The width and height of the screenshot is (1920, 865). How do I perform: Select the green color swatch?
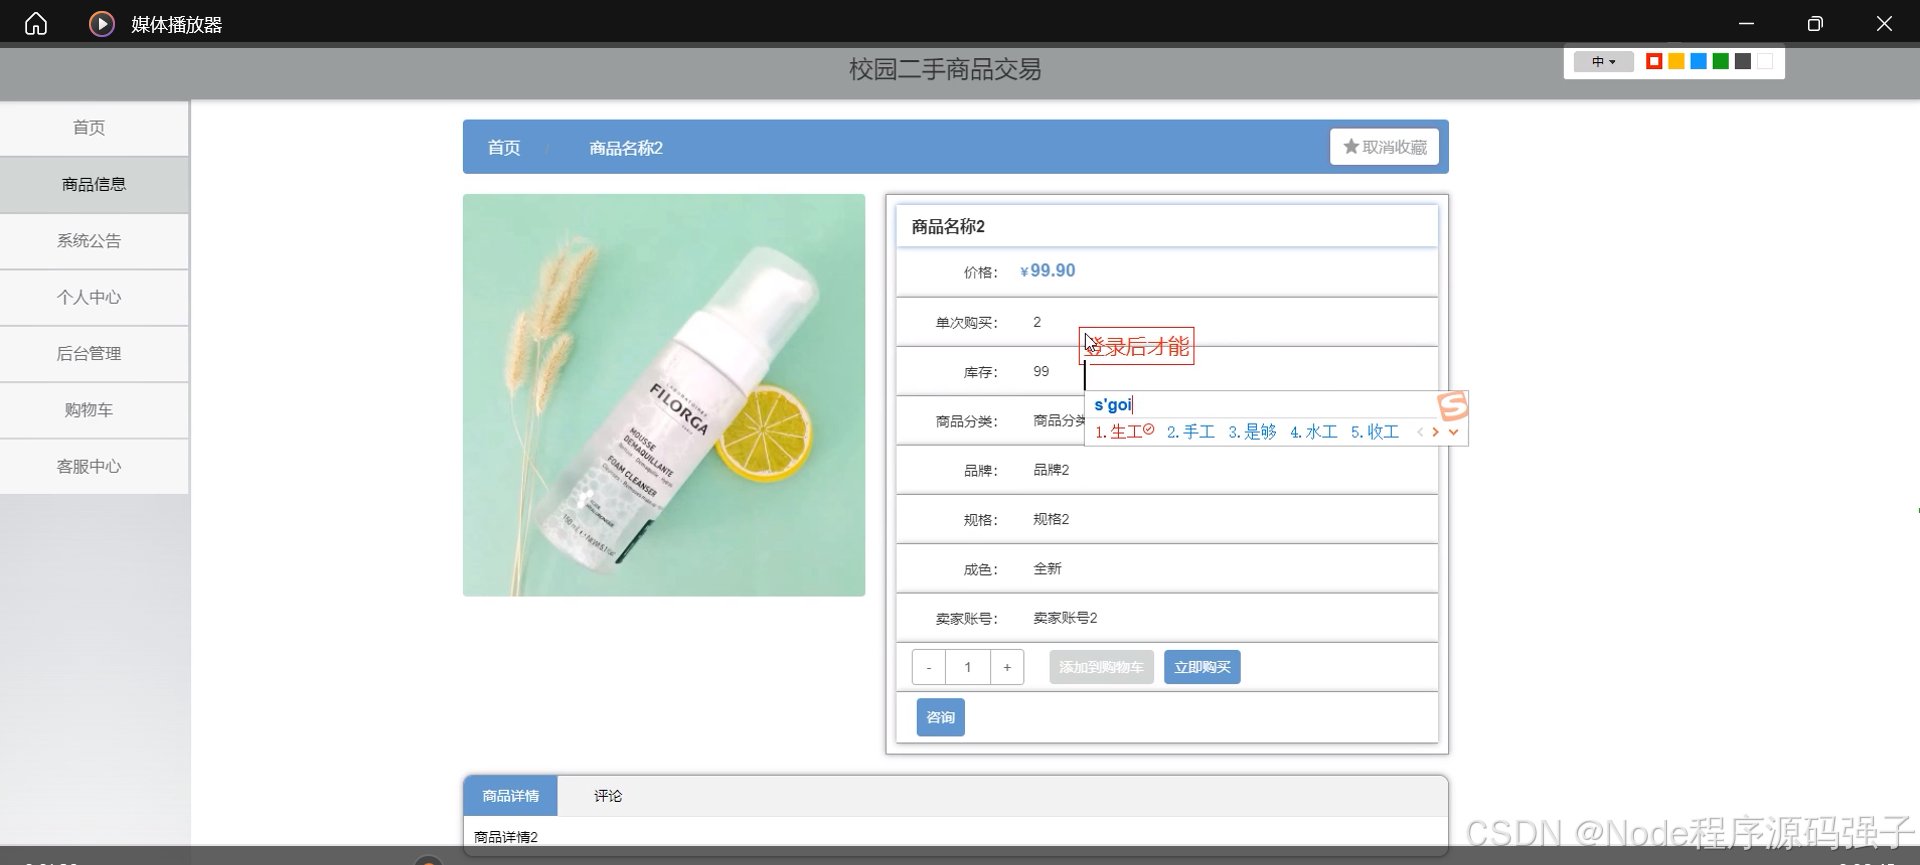pos(1720,62)
